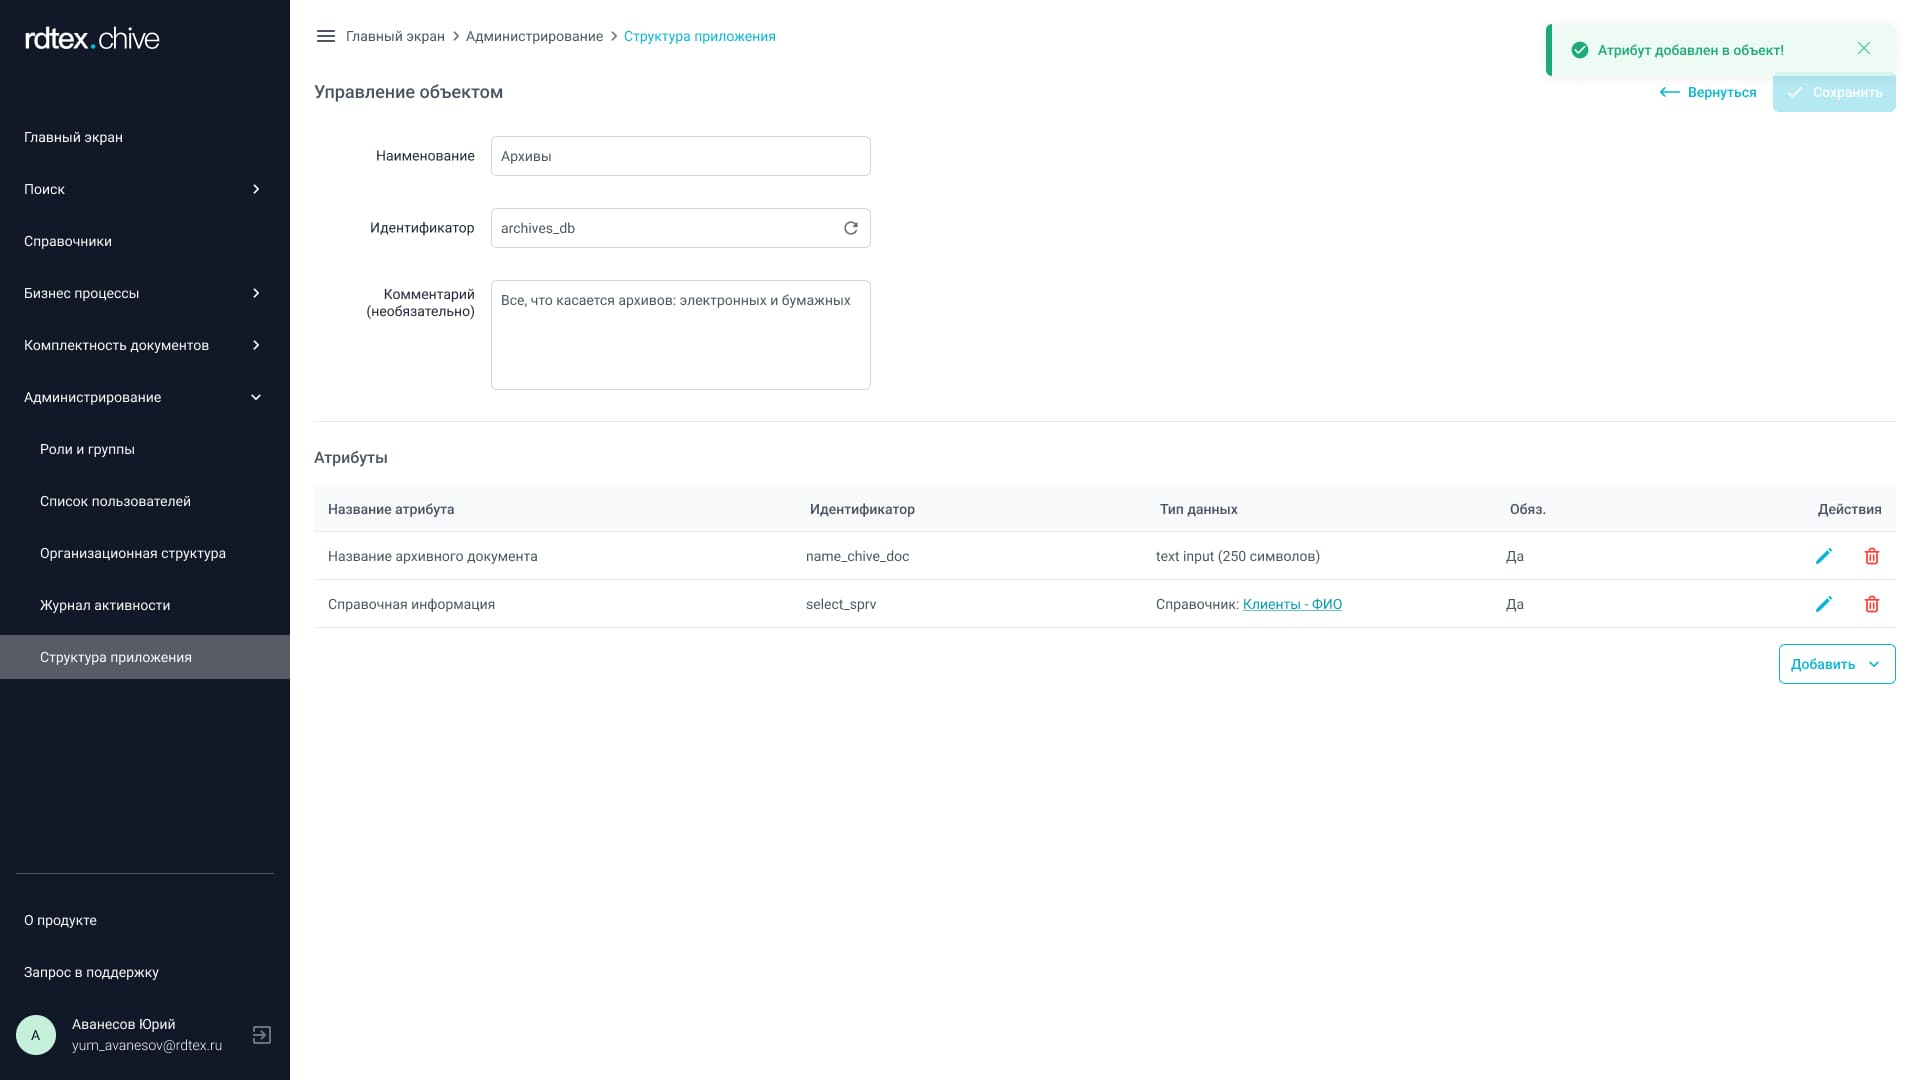Open Справочники in the sidebar
Image resolution: width=1920 pixels, height=1080 pixels.
coord(68,241)
